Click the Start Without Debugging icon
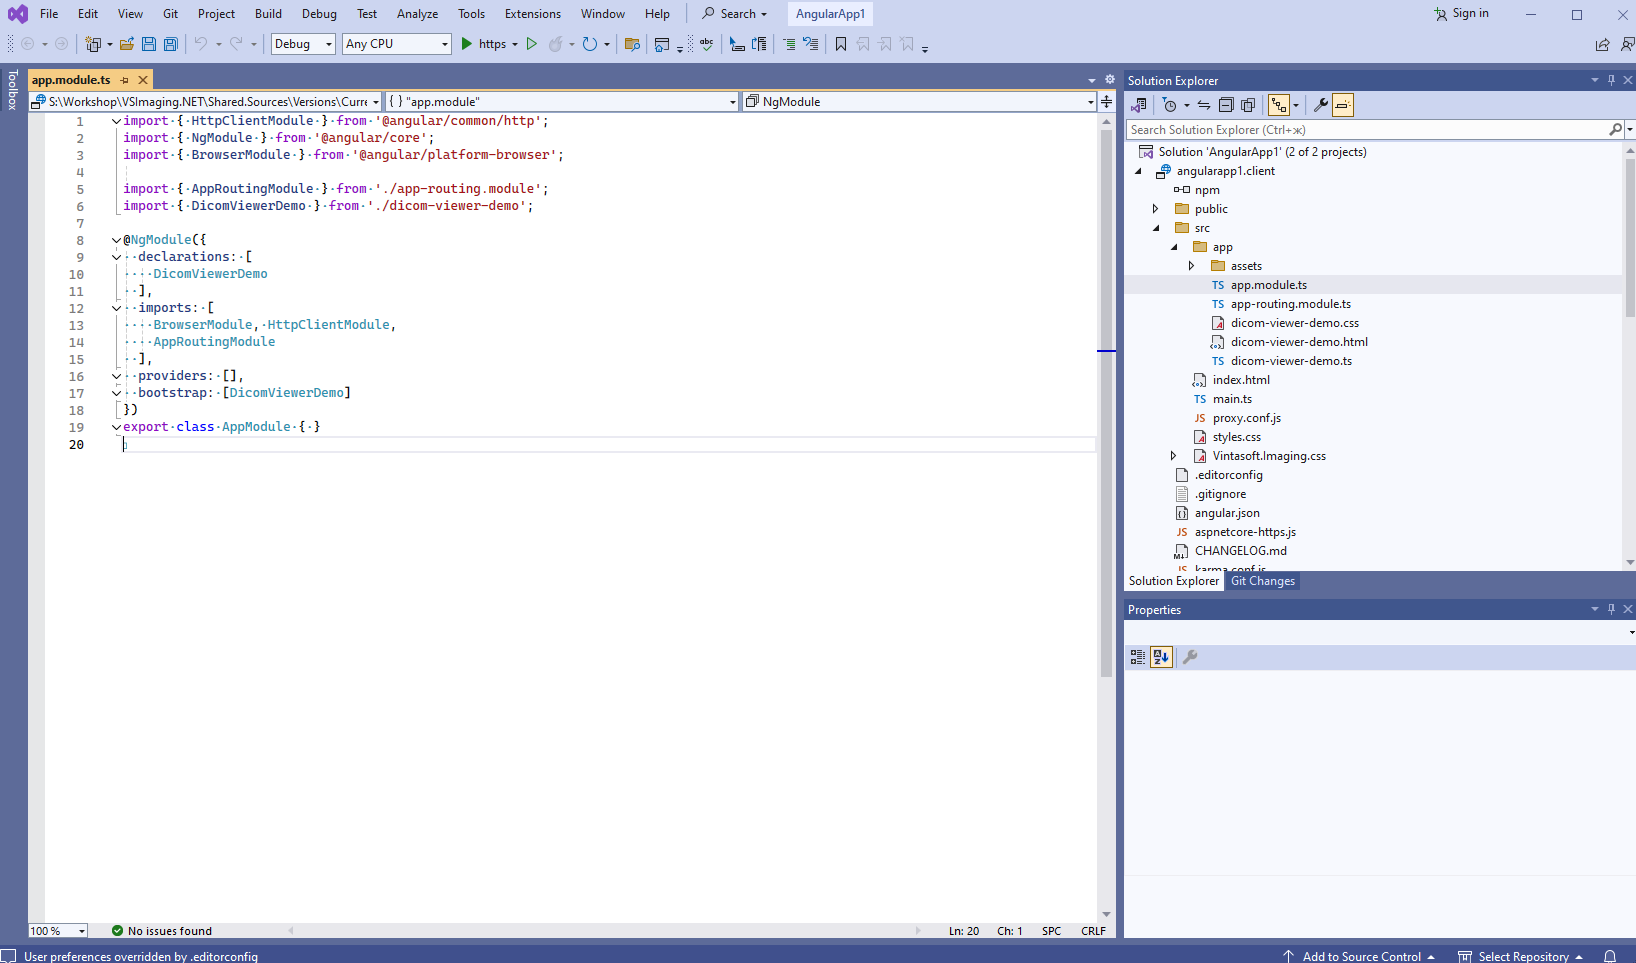Screen dimensions: 1636x963 (532, 44)
